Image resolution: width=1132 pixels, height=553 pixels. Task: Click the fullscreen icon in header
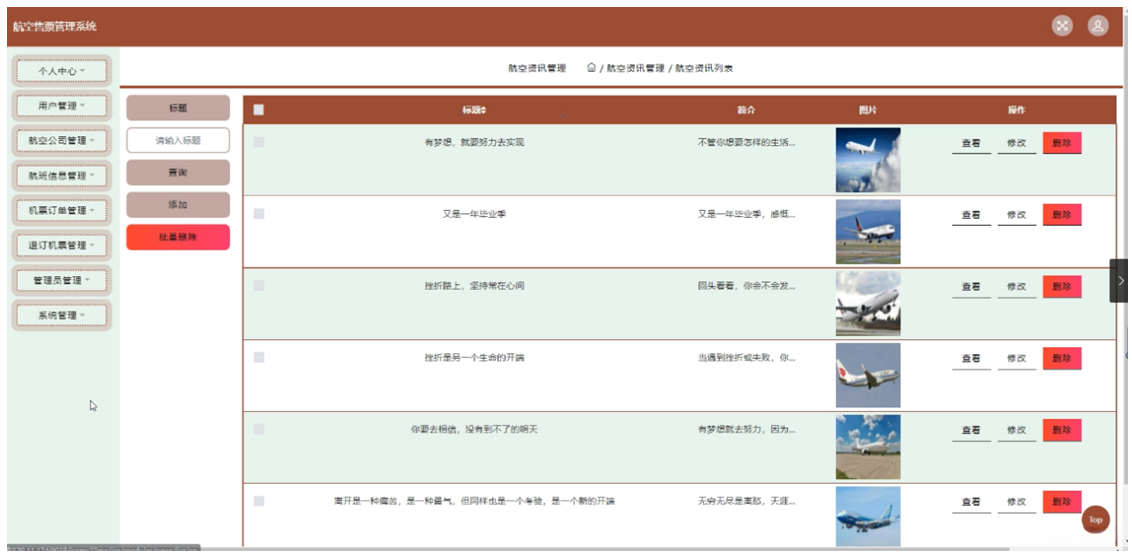tap(1062, 26)
